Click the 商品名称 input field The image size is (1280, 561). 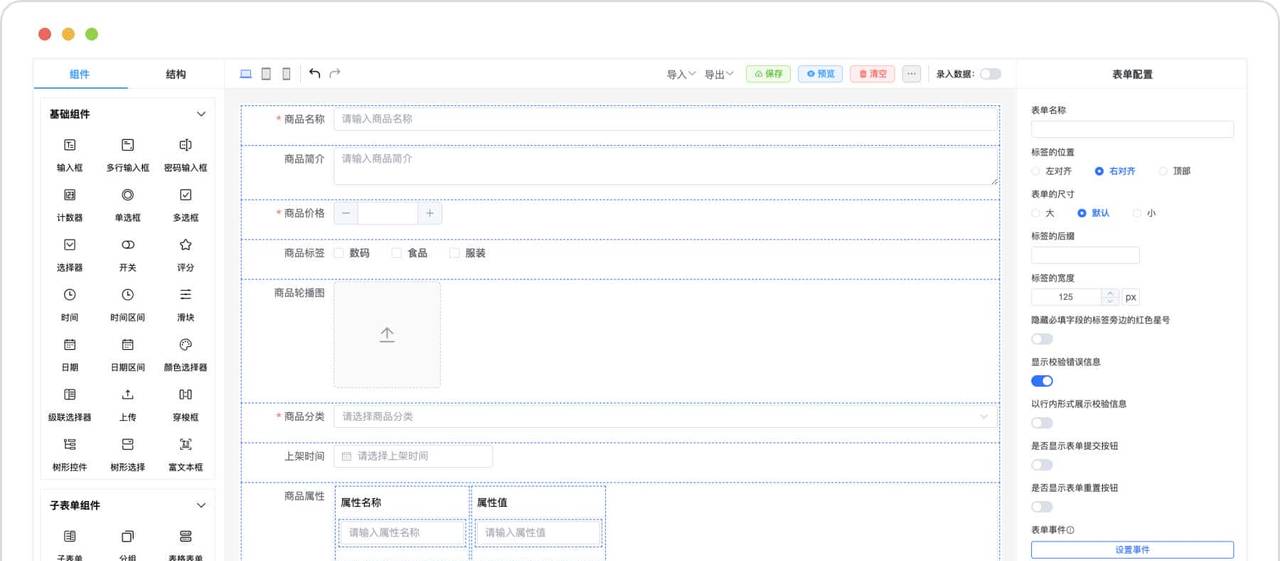(x=665, y=119)
